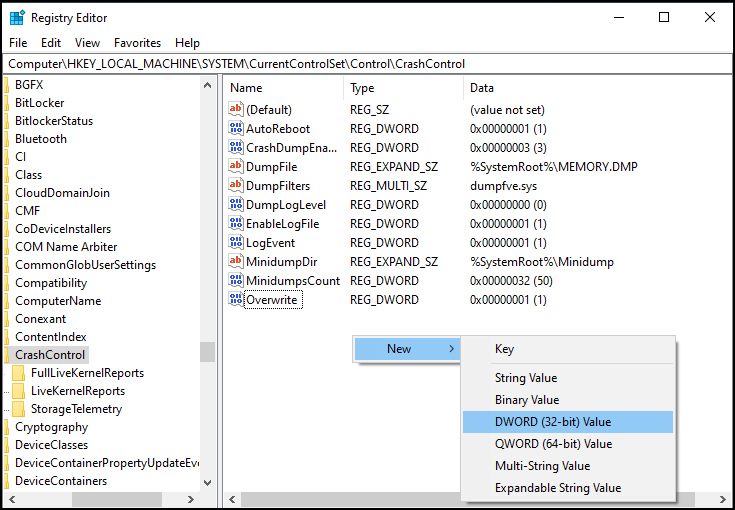Click the %SystemRoot%\Minidump data cell
The height and width of the screenshot is (510, 735).
coord(541,262)
